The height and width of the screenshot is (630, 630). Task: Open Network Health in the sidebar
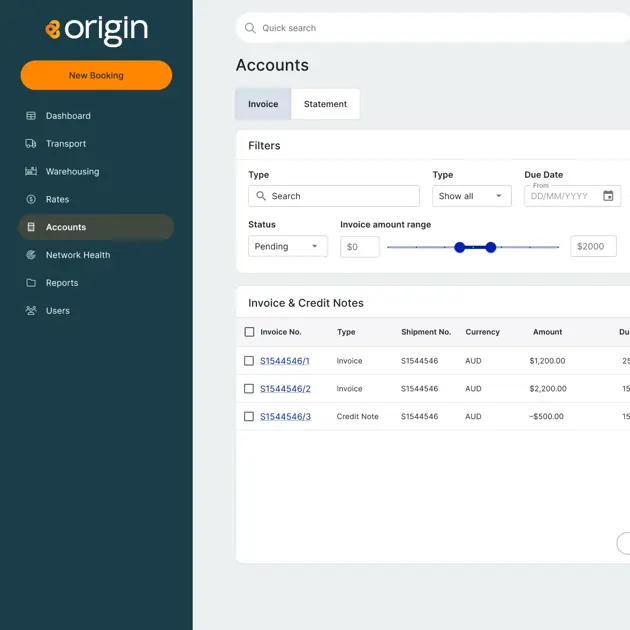click(78, 255)
